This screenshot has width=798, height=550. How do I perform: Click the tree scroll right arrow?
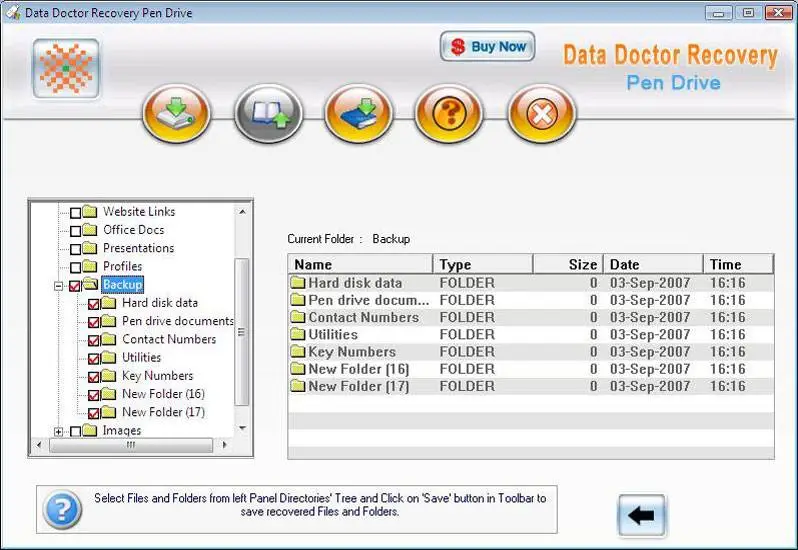[x=224, y=445]
